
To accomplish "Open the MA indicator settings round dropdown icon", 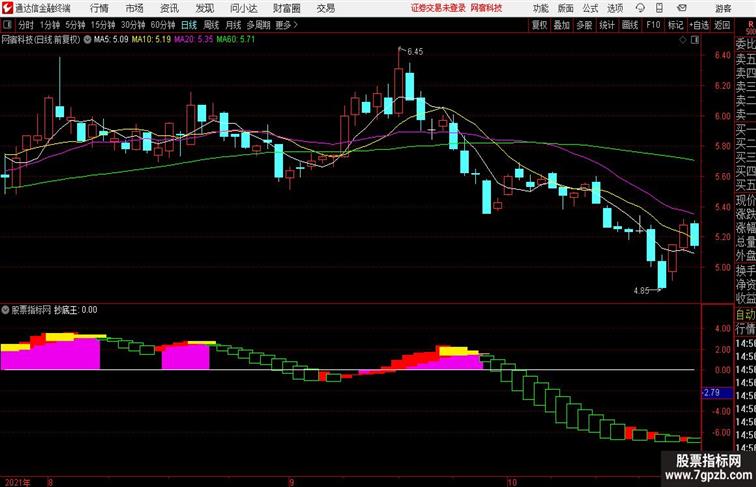I will tap(87, 40).
